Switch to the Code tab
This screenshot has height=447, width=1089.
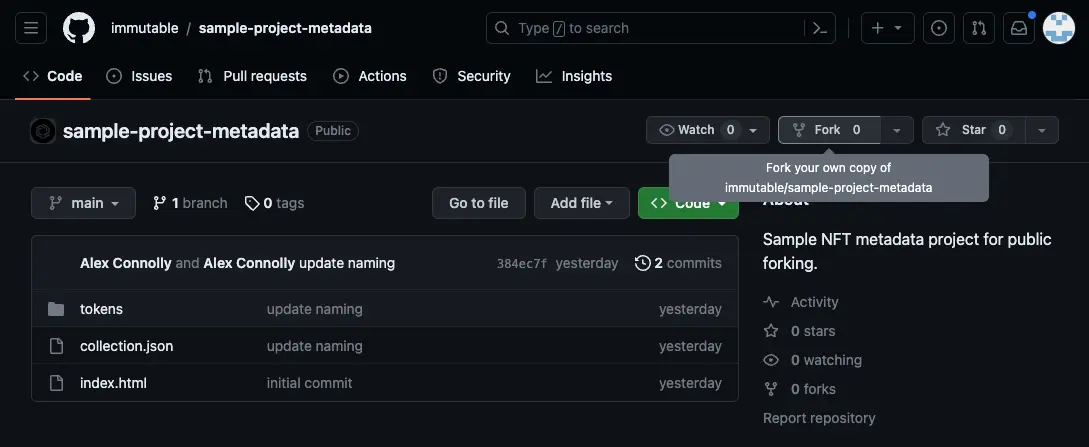(x=53, y=76)
